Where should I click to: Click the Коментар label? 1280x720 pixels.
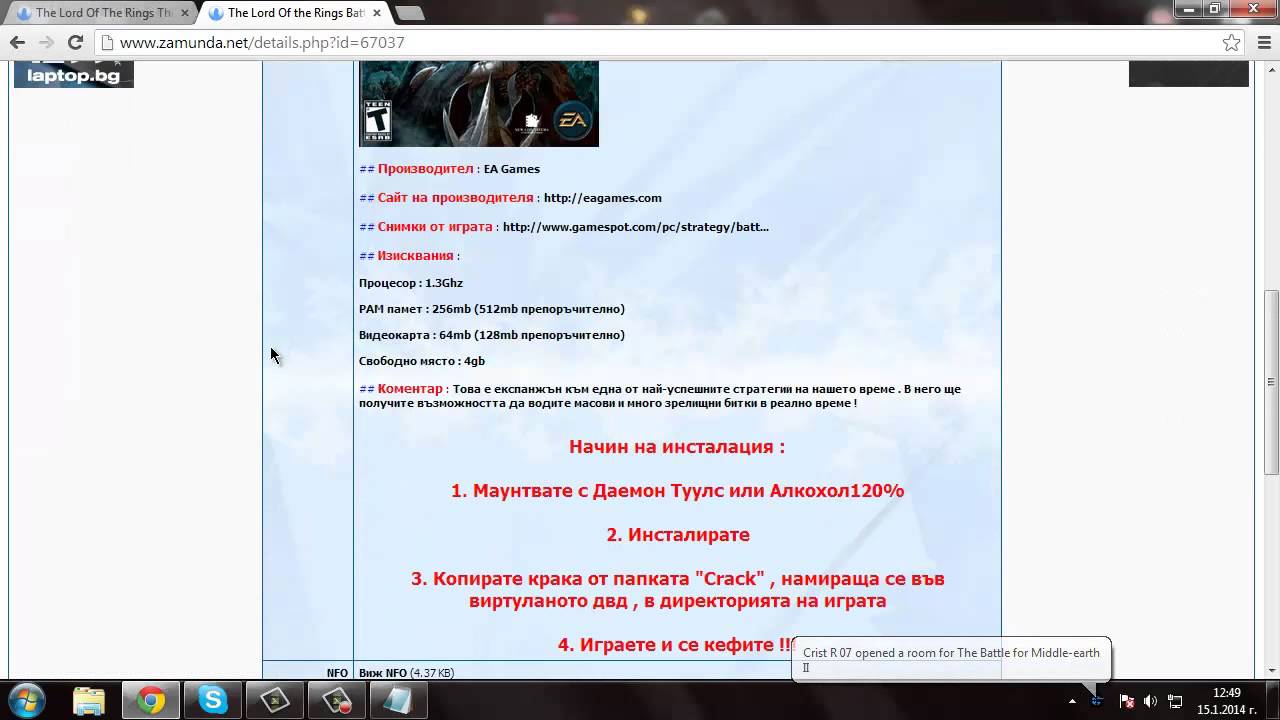click(x=410, y=389)
